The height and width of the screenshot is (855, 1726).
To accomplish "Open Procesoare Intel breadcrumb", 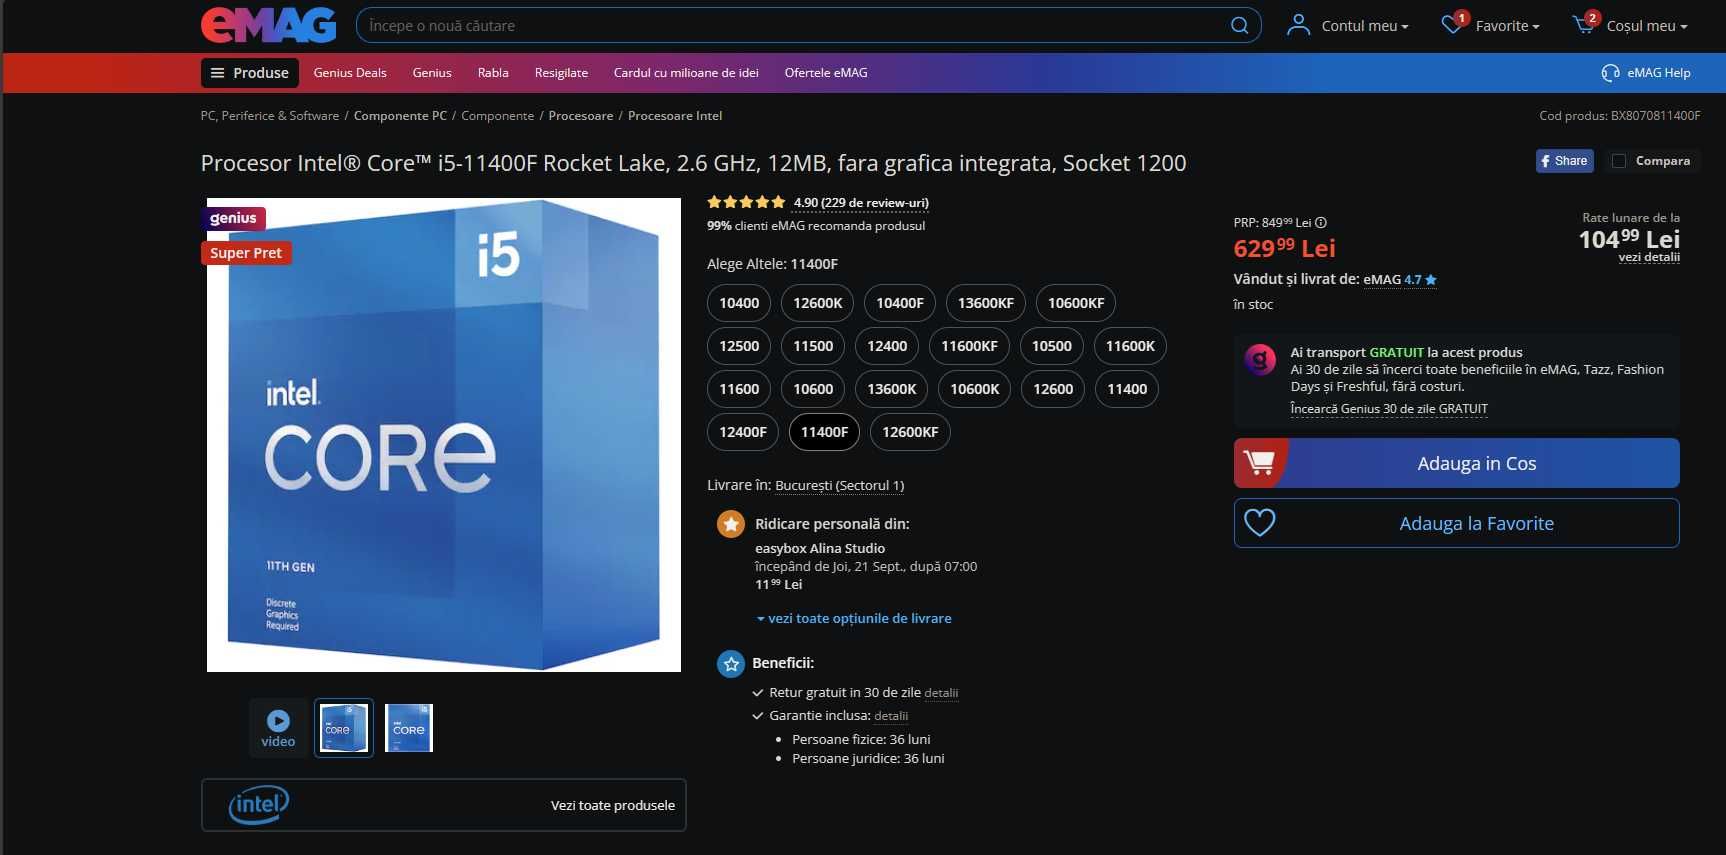I will tap(675, 116).
